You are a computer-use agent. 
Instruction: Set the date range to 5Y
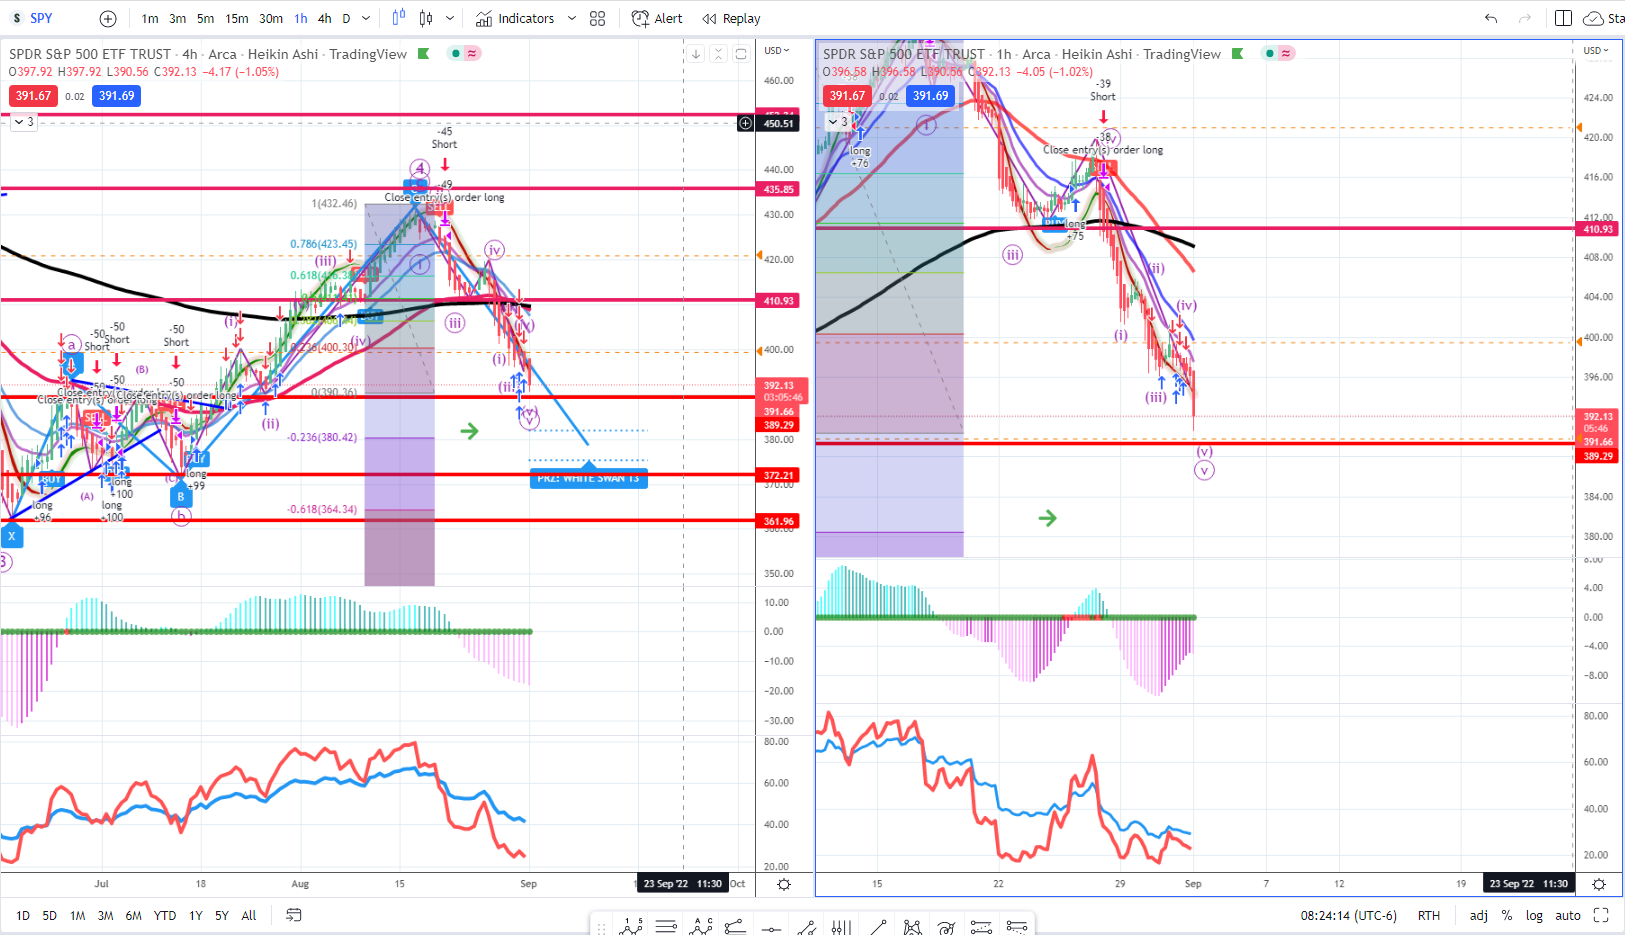coord(222,915)
